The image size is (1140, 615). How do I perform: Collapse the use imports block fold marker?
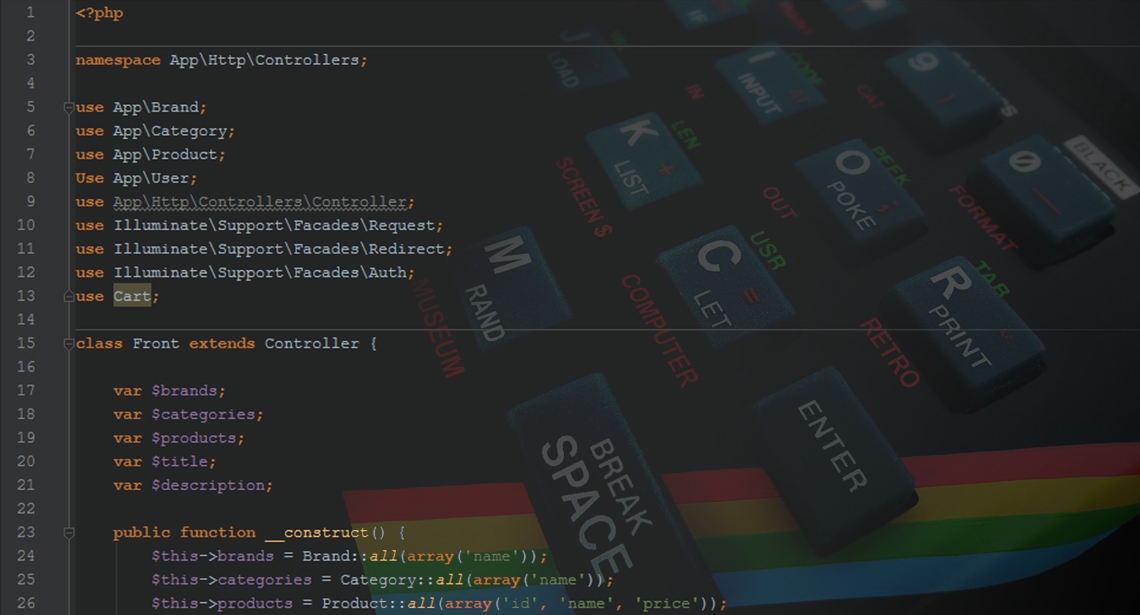pyautogui.click(x=68, y=107)
